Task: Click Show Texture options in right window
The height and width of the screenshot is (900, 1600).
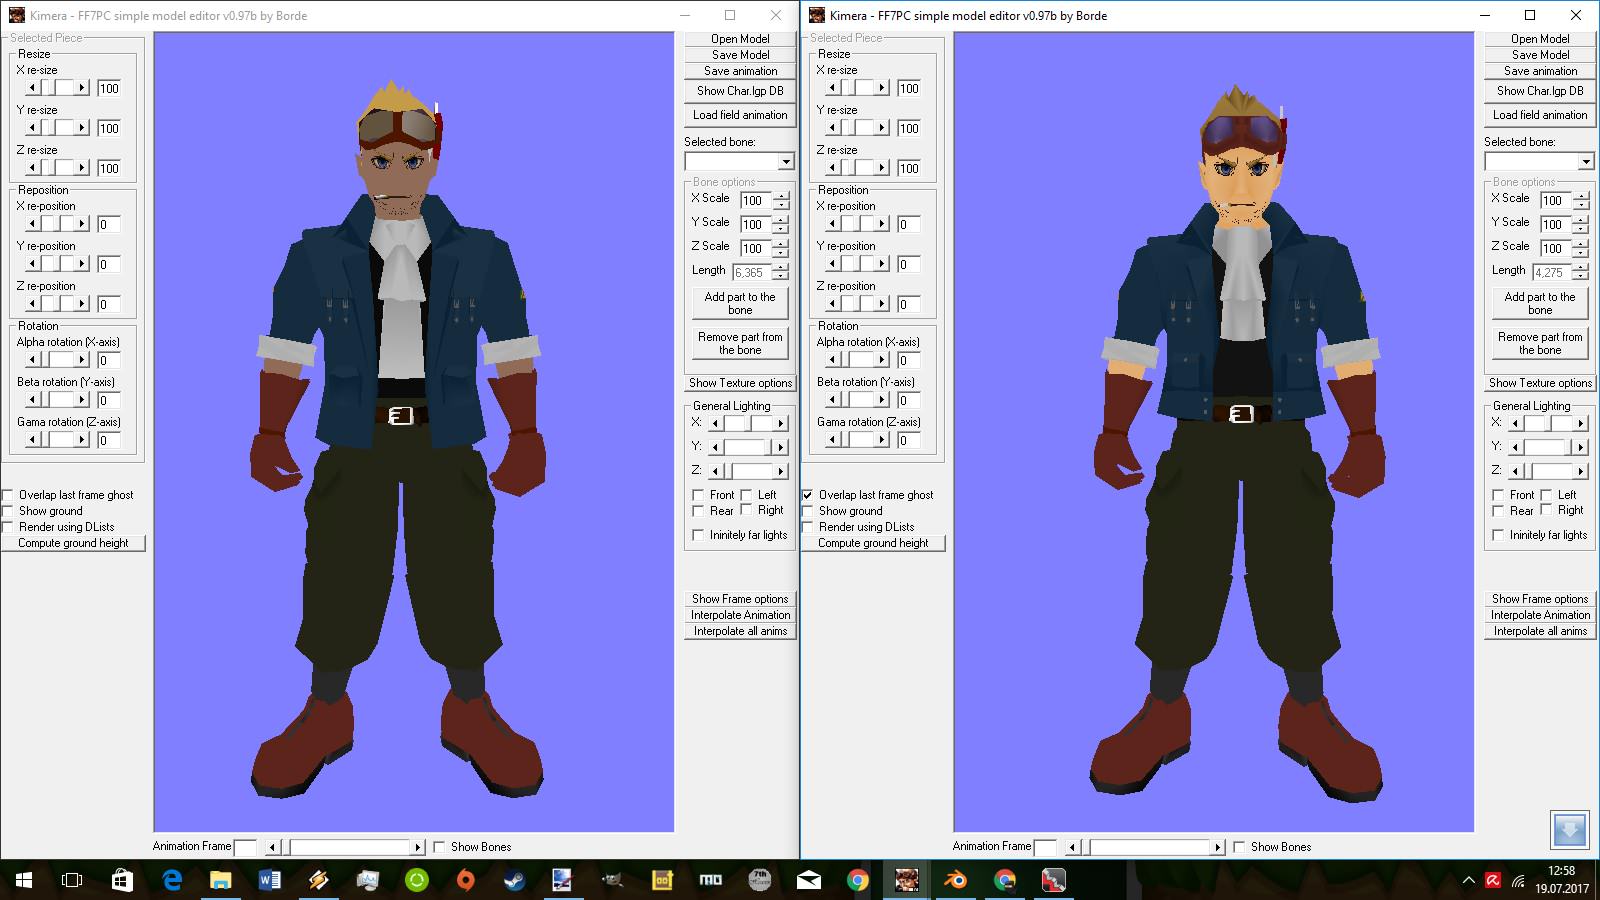Action: (x=1540, y=383)
